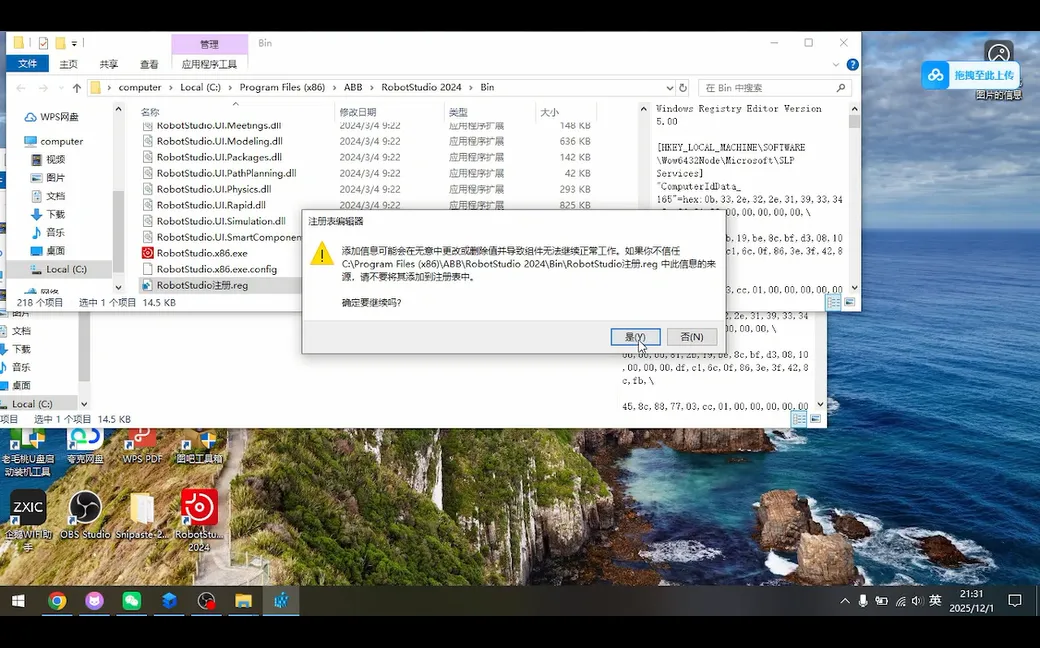Open WeChat from the taskbar

pyautogui.click(x=132, y=601)
